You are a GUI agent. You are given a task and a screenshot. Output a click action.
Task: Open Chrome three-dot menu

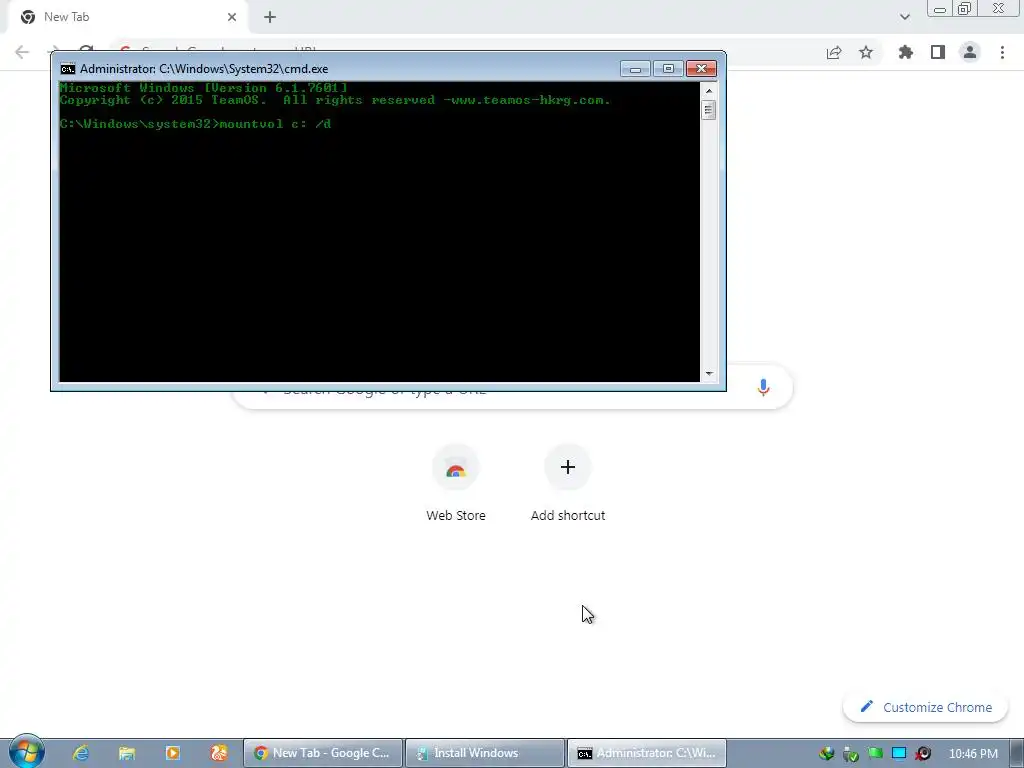[x=1002, y=52]
